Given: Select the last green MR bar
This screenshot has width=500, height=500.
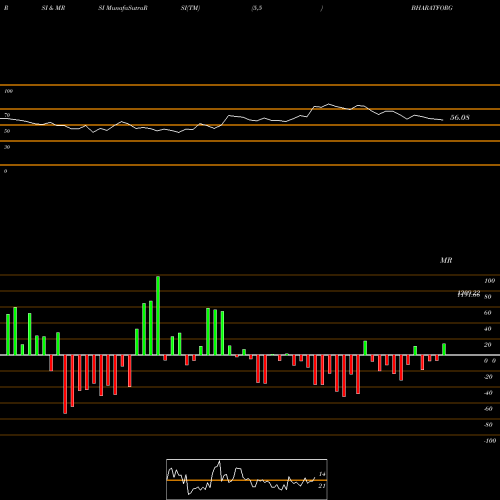Looking at the screenshot, I should pyautogui.click(x=444, y=349).
